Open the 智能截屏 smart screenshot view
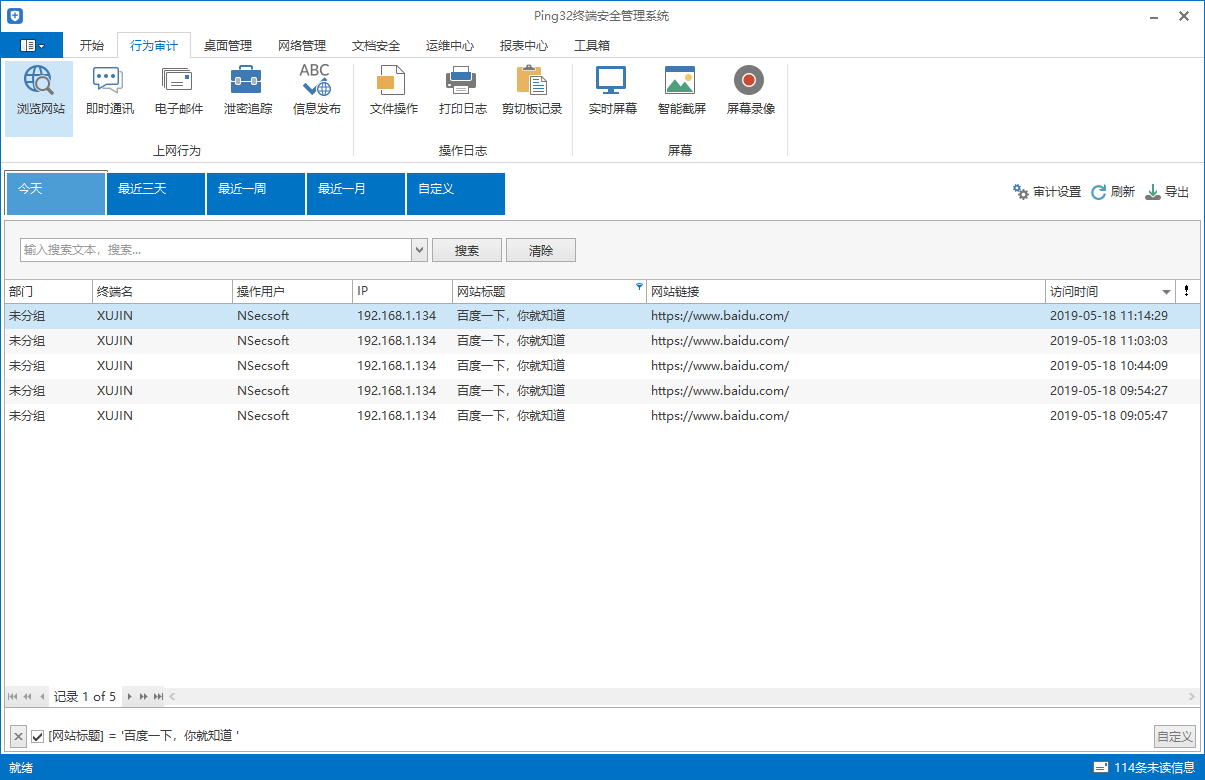The width and height of the screenshot is (1205, 780). (681, 92)
